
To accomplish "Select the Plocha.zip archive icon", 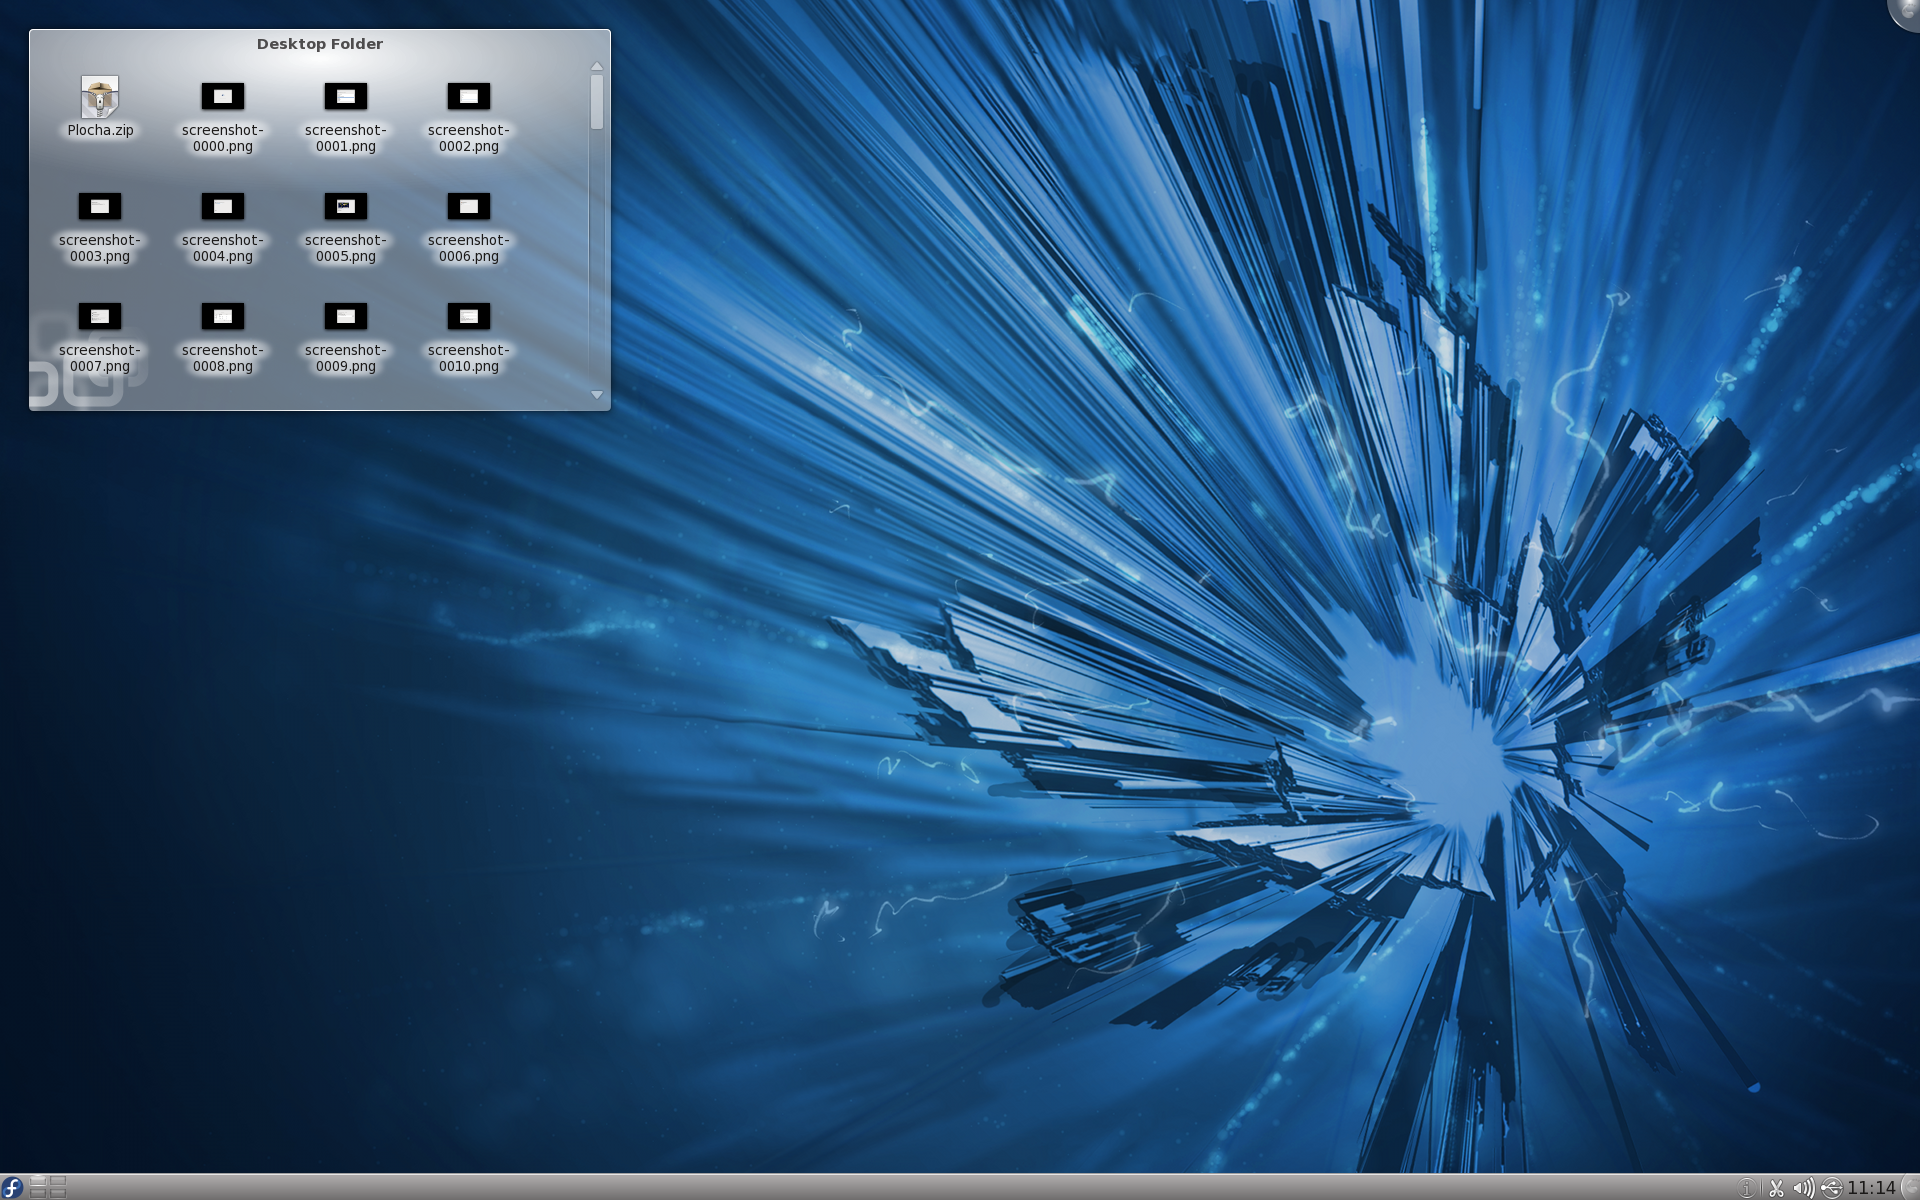I will [x=100, y=96].
